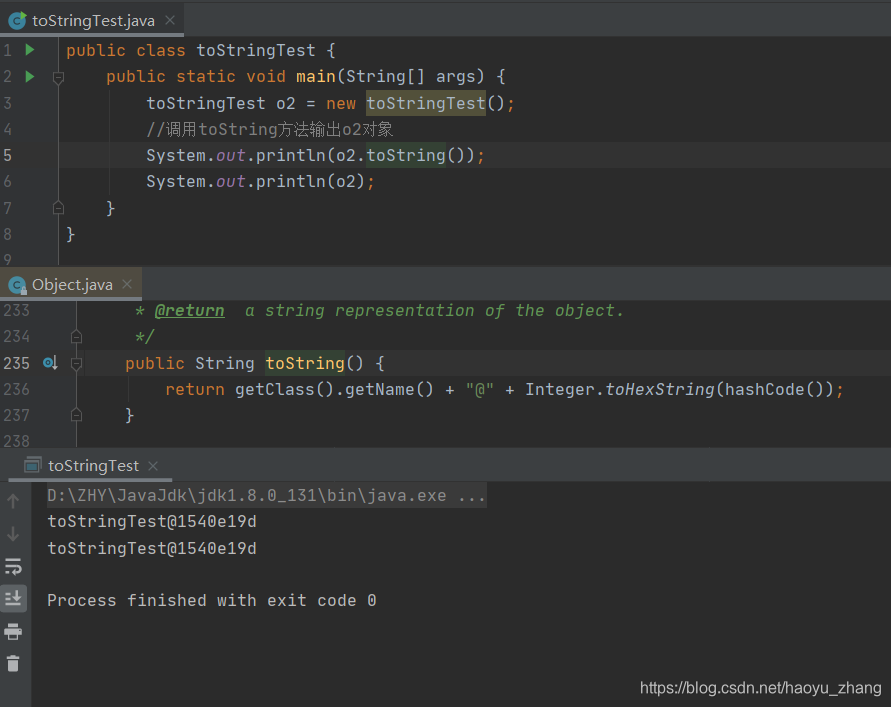
Task: Run main method from line 2 gutter arrow
Action: pyautogui.click(x=30, y=76)
